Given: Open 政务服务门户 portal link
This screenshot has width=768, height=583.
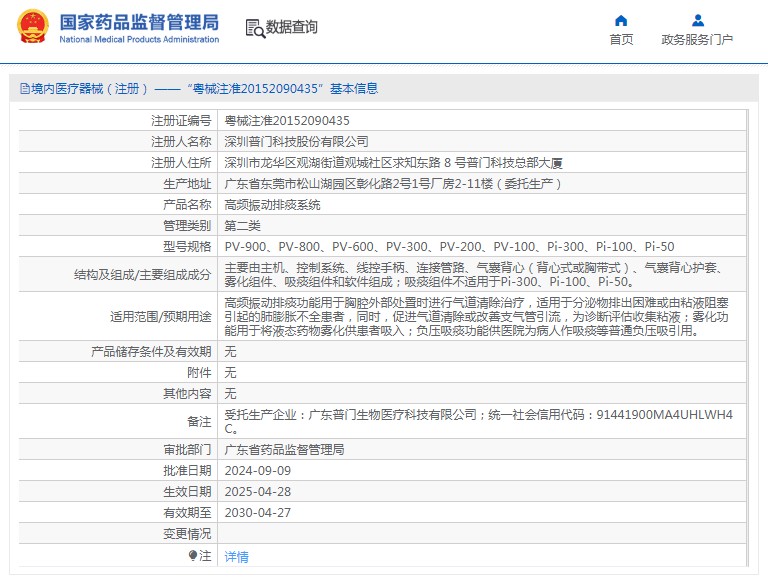Looking at the screenshot, I should pos(697,40).
